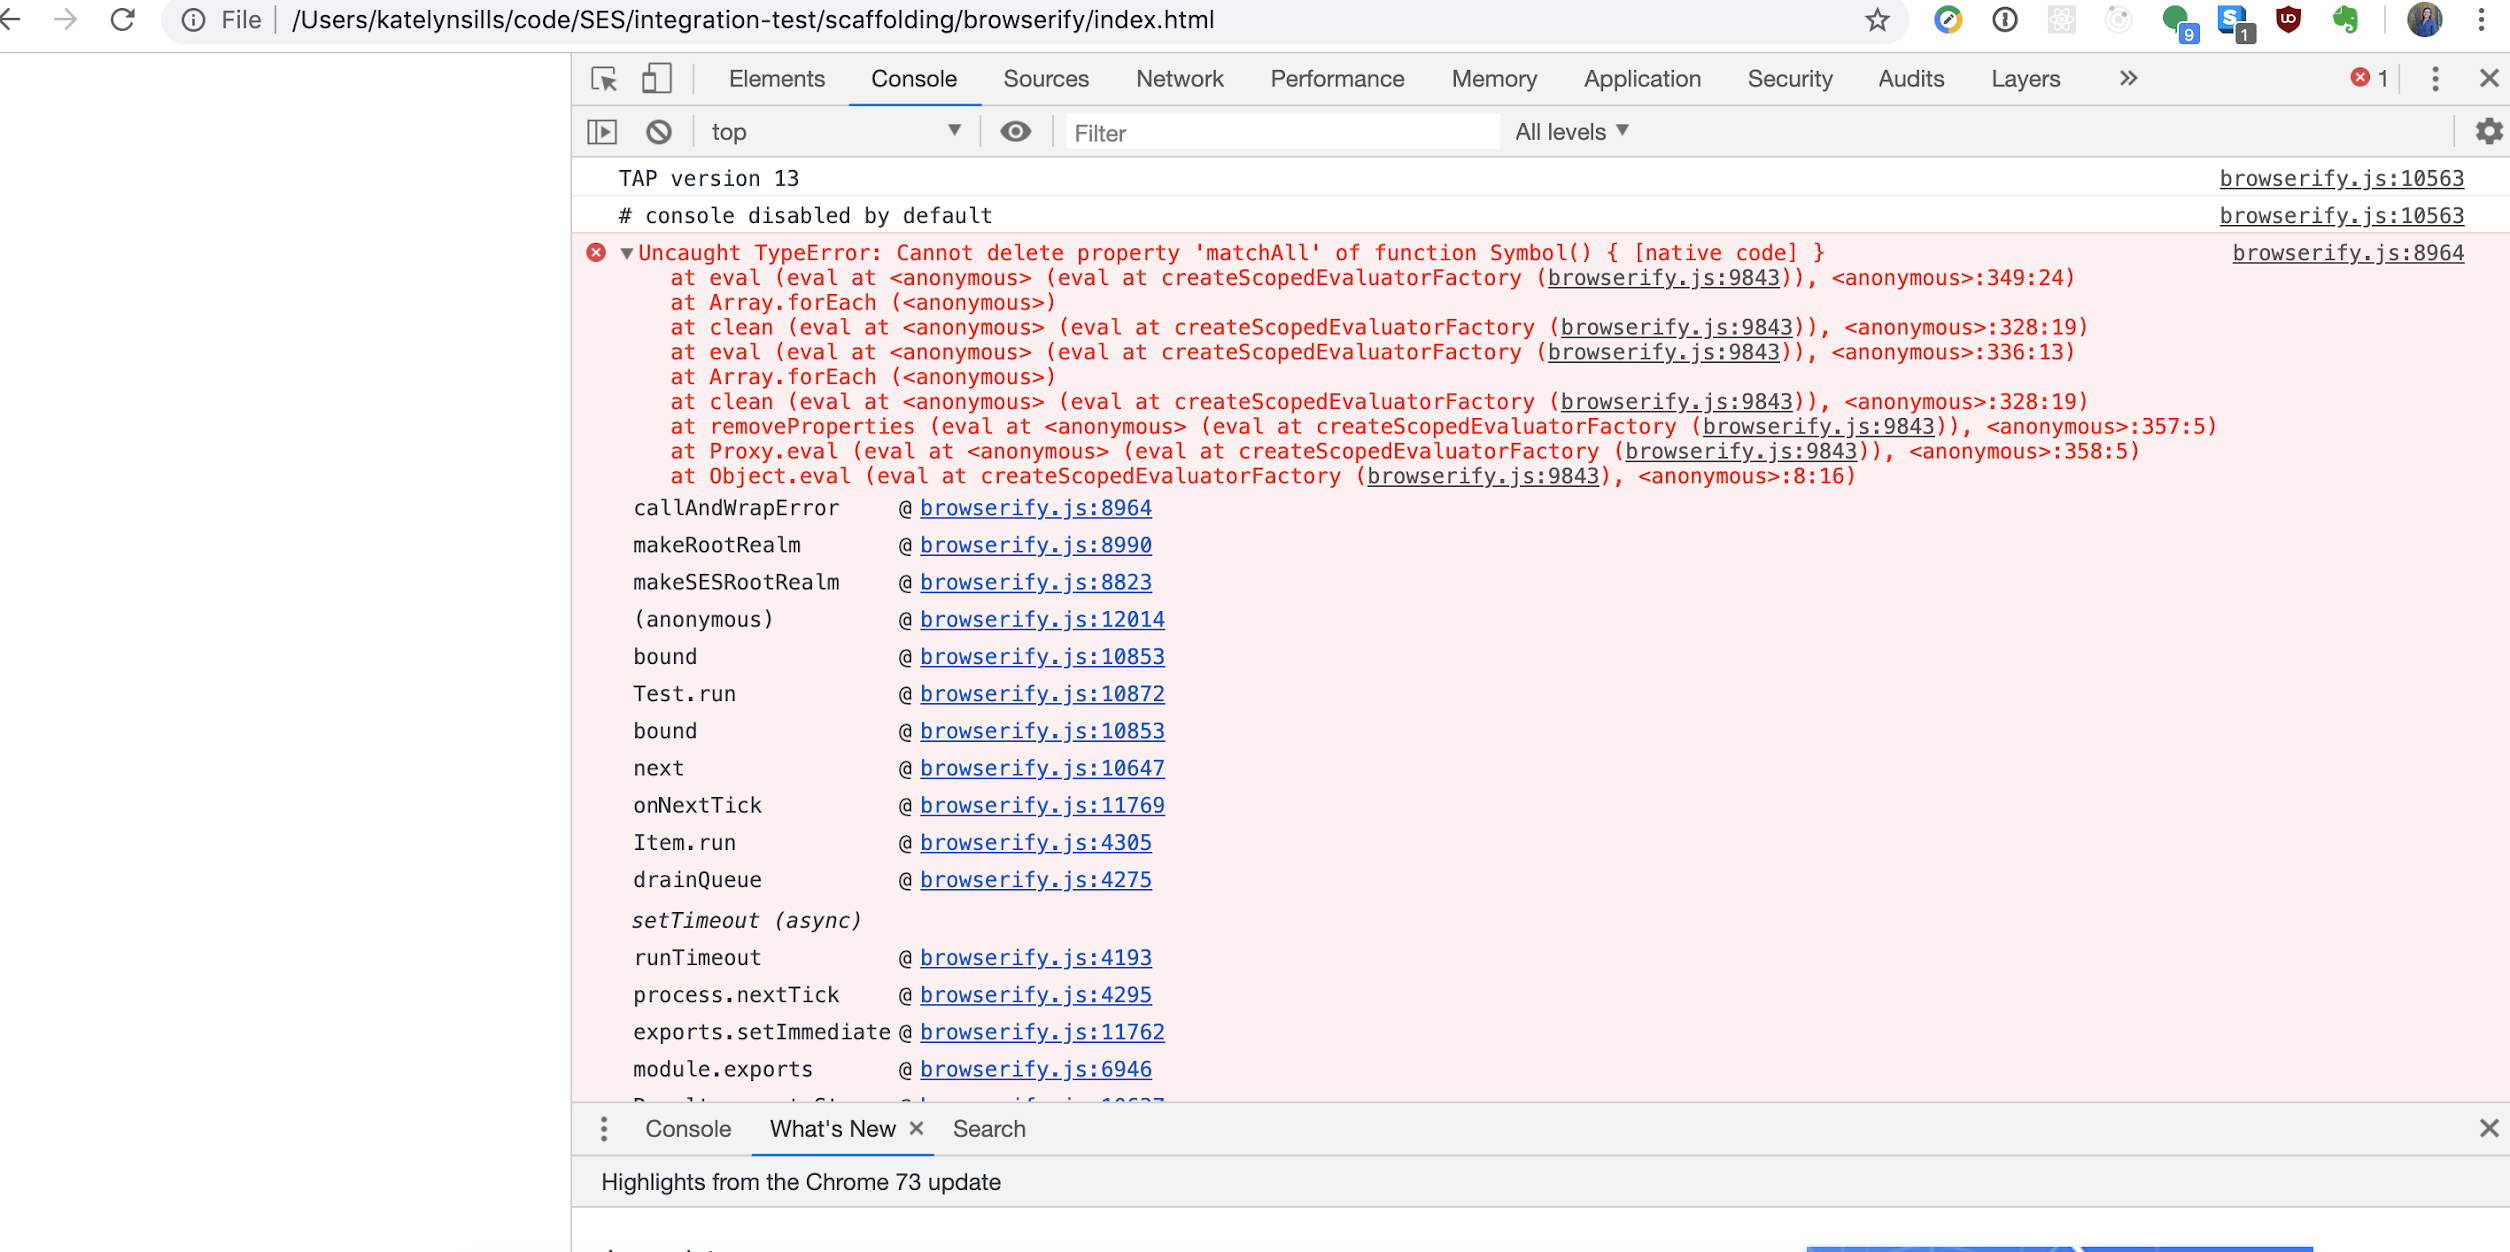The image size is (2510, 1252).
Task: Switch to the Network tab
Action: 1179,78
